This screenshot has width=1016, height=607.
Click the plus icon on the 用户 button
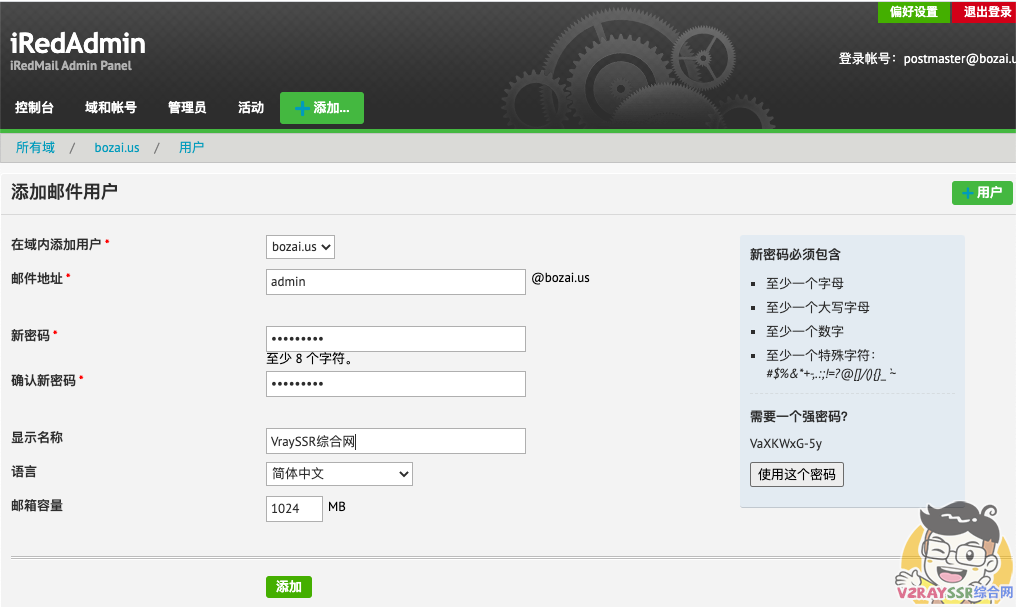click(969, 192)
